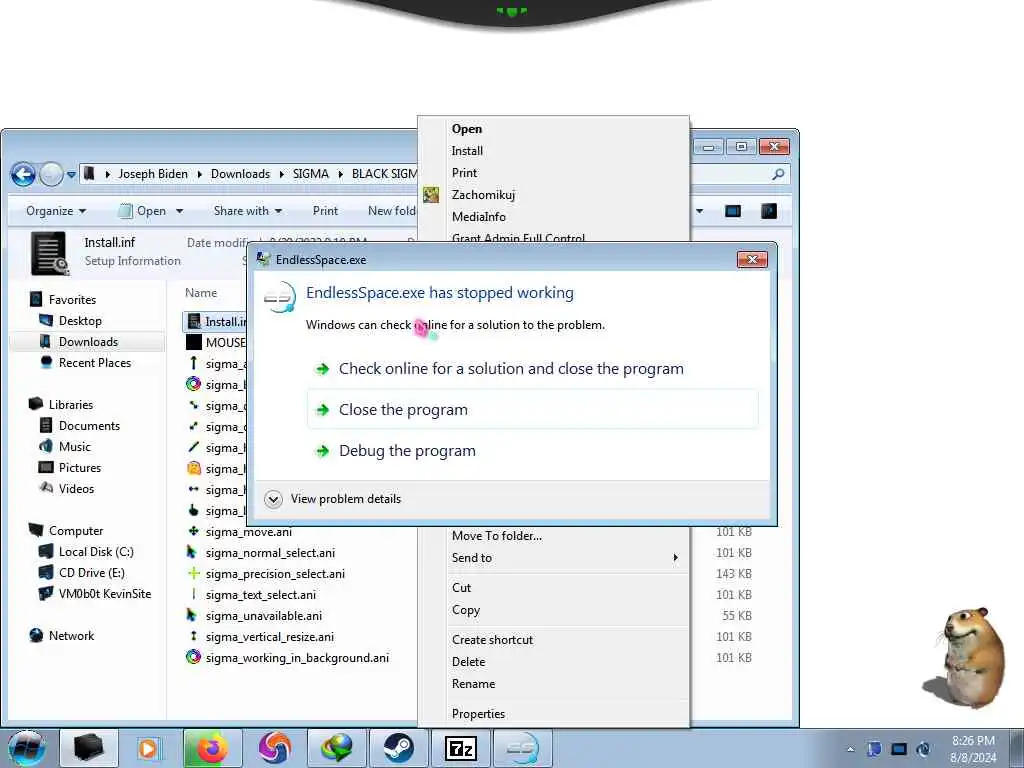Select sigma_working_in_background.ani file

click(297, 658)
